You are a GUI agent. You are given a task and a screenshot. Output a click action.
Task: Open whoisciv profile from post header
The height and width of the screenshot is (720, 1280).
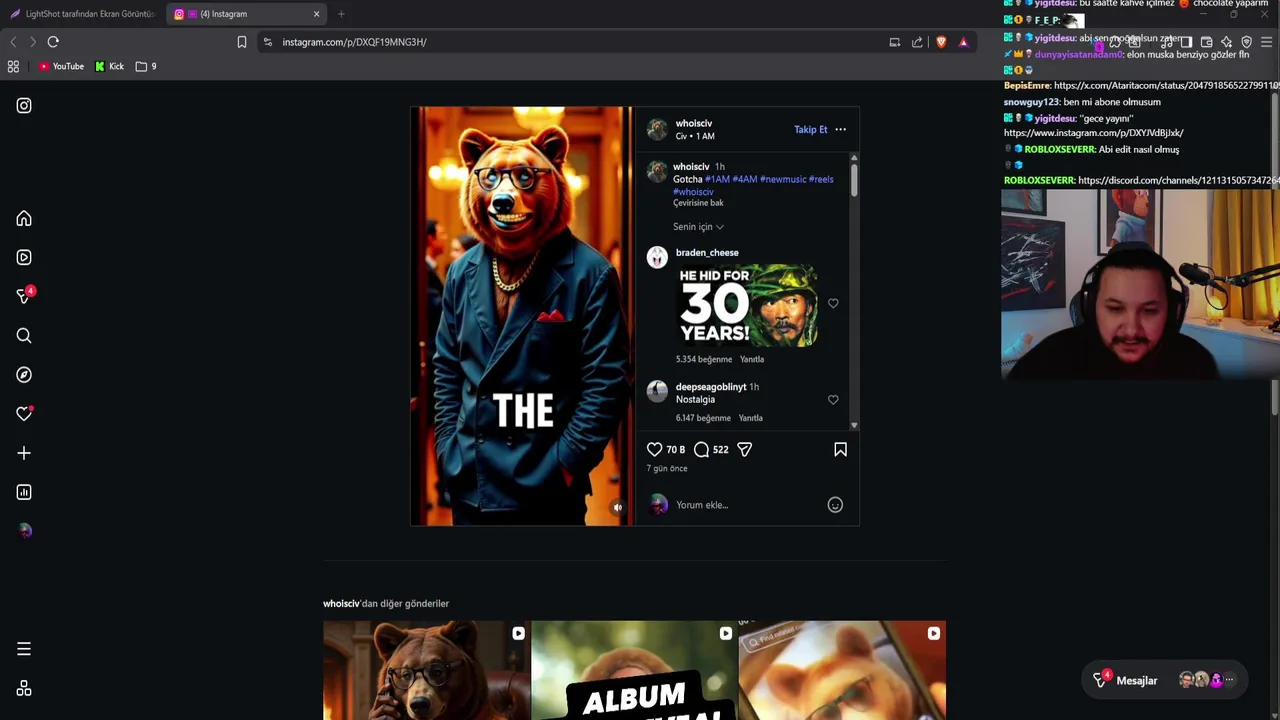(x=693, y=124)
